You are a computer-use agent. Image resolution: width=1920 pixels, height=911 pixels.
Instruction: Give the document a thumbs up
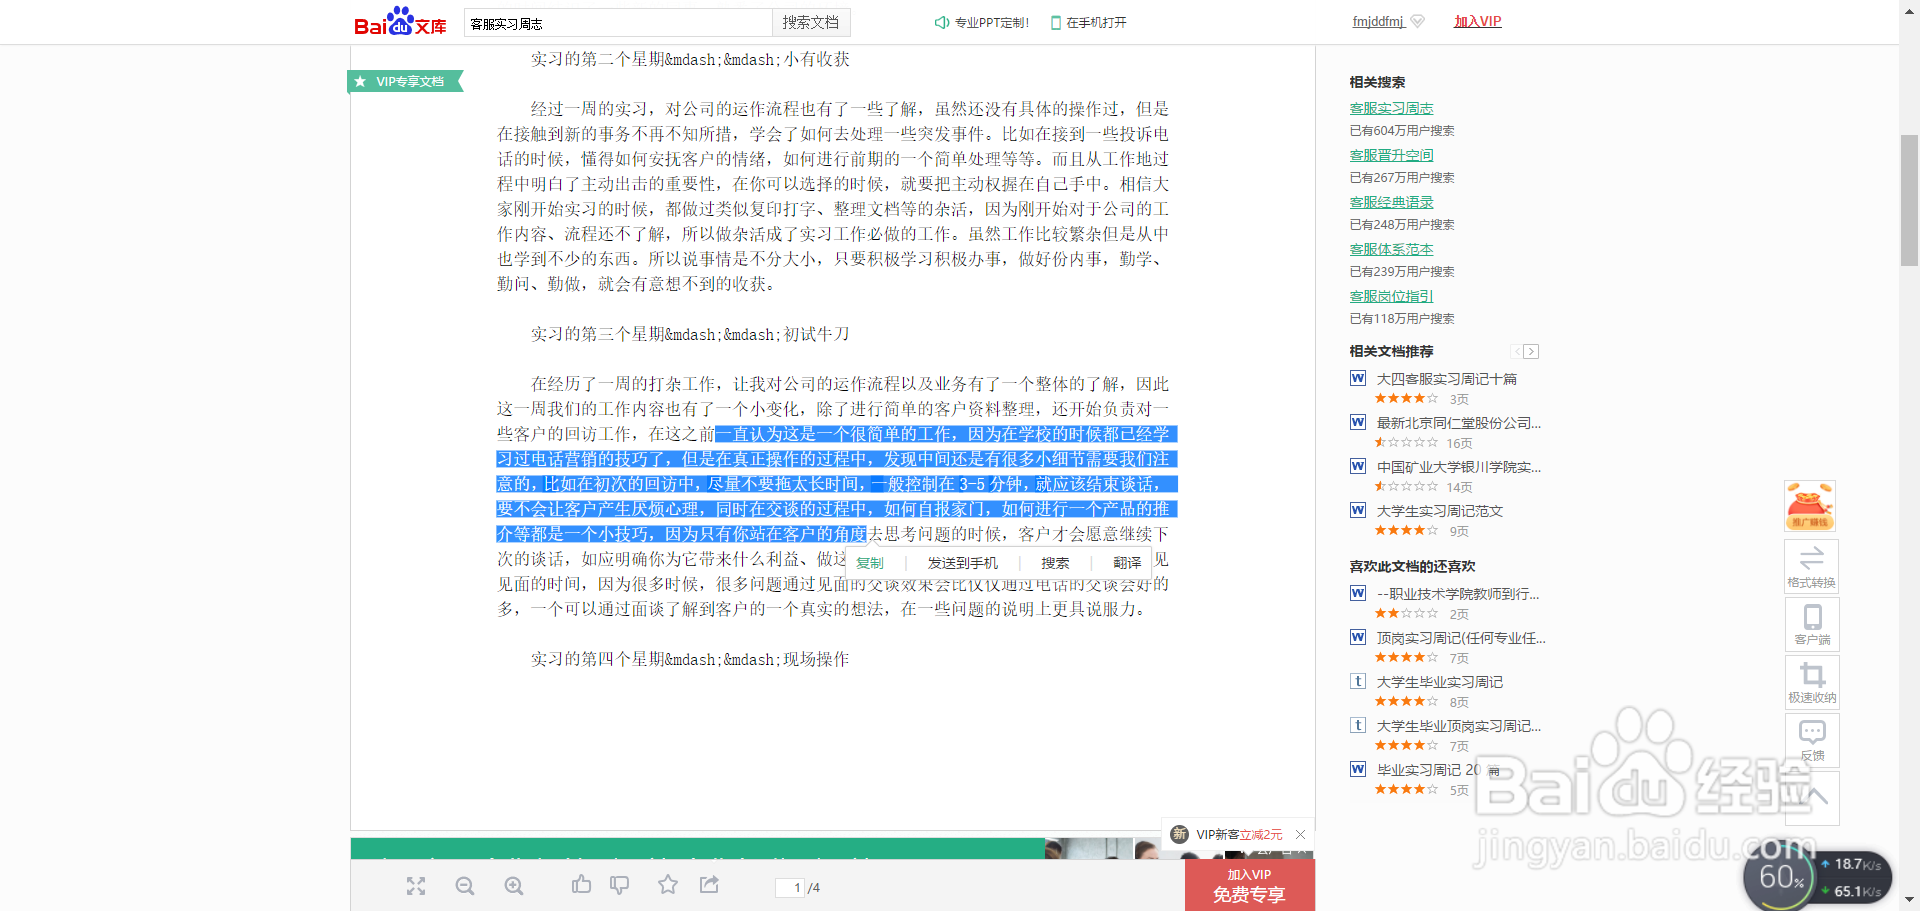tap(581, 884)
